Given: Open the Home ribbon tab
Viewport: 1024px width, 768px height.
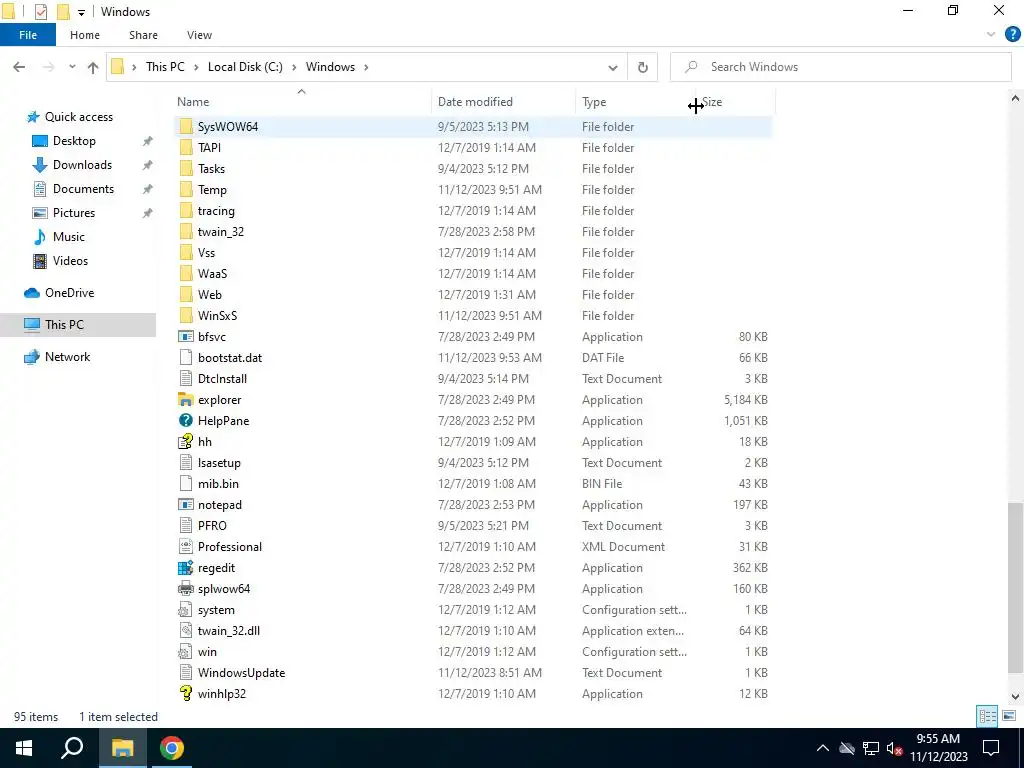Looking at the screenshot, I should (85, 35).
